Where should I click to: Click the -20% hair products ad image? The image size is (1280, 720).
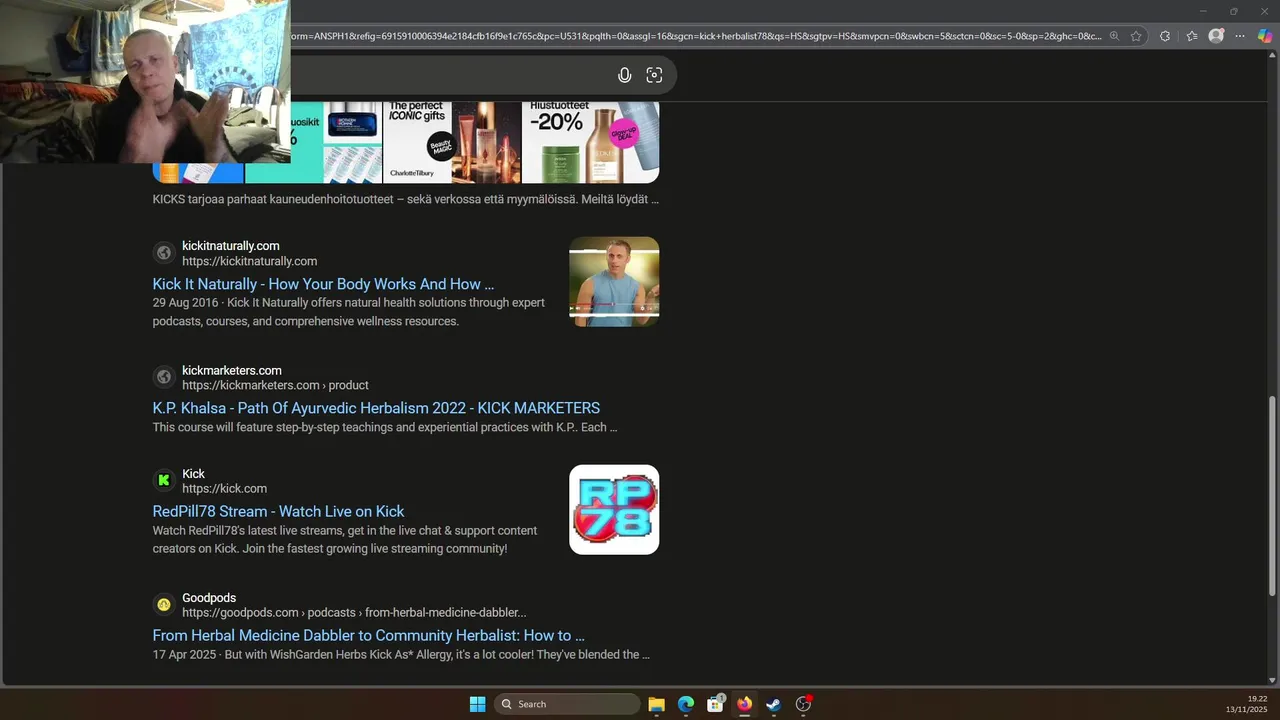pyautogui.click(x=590, y=141)
